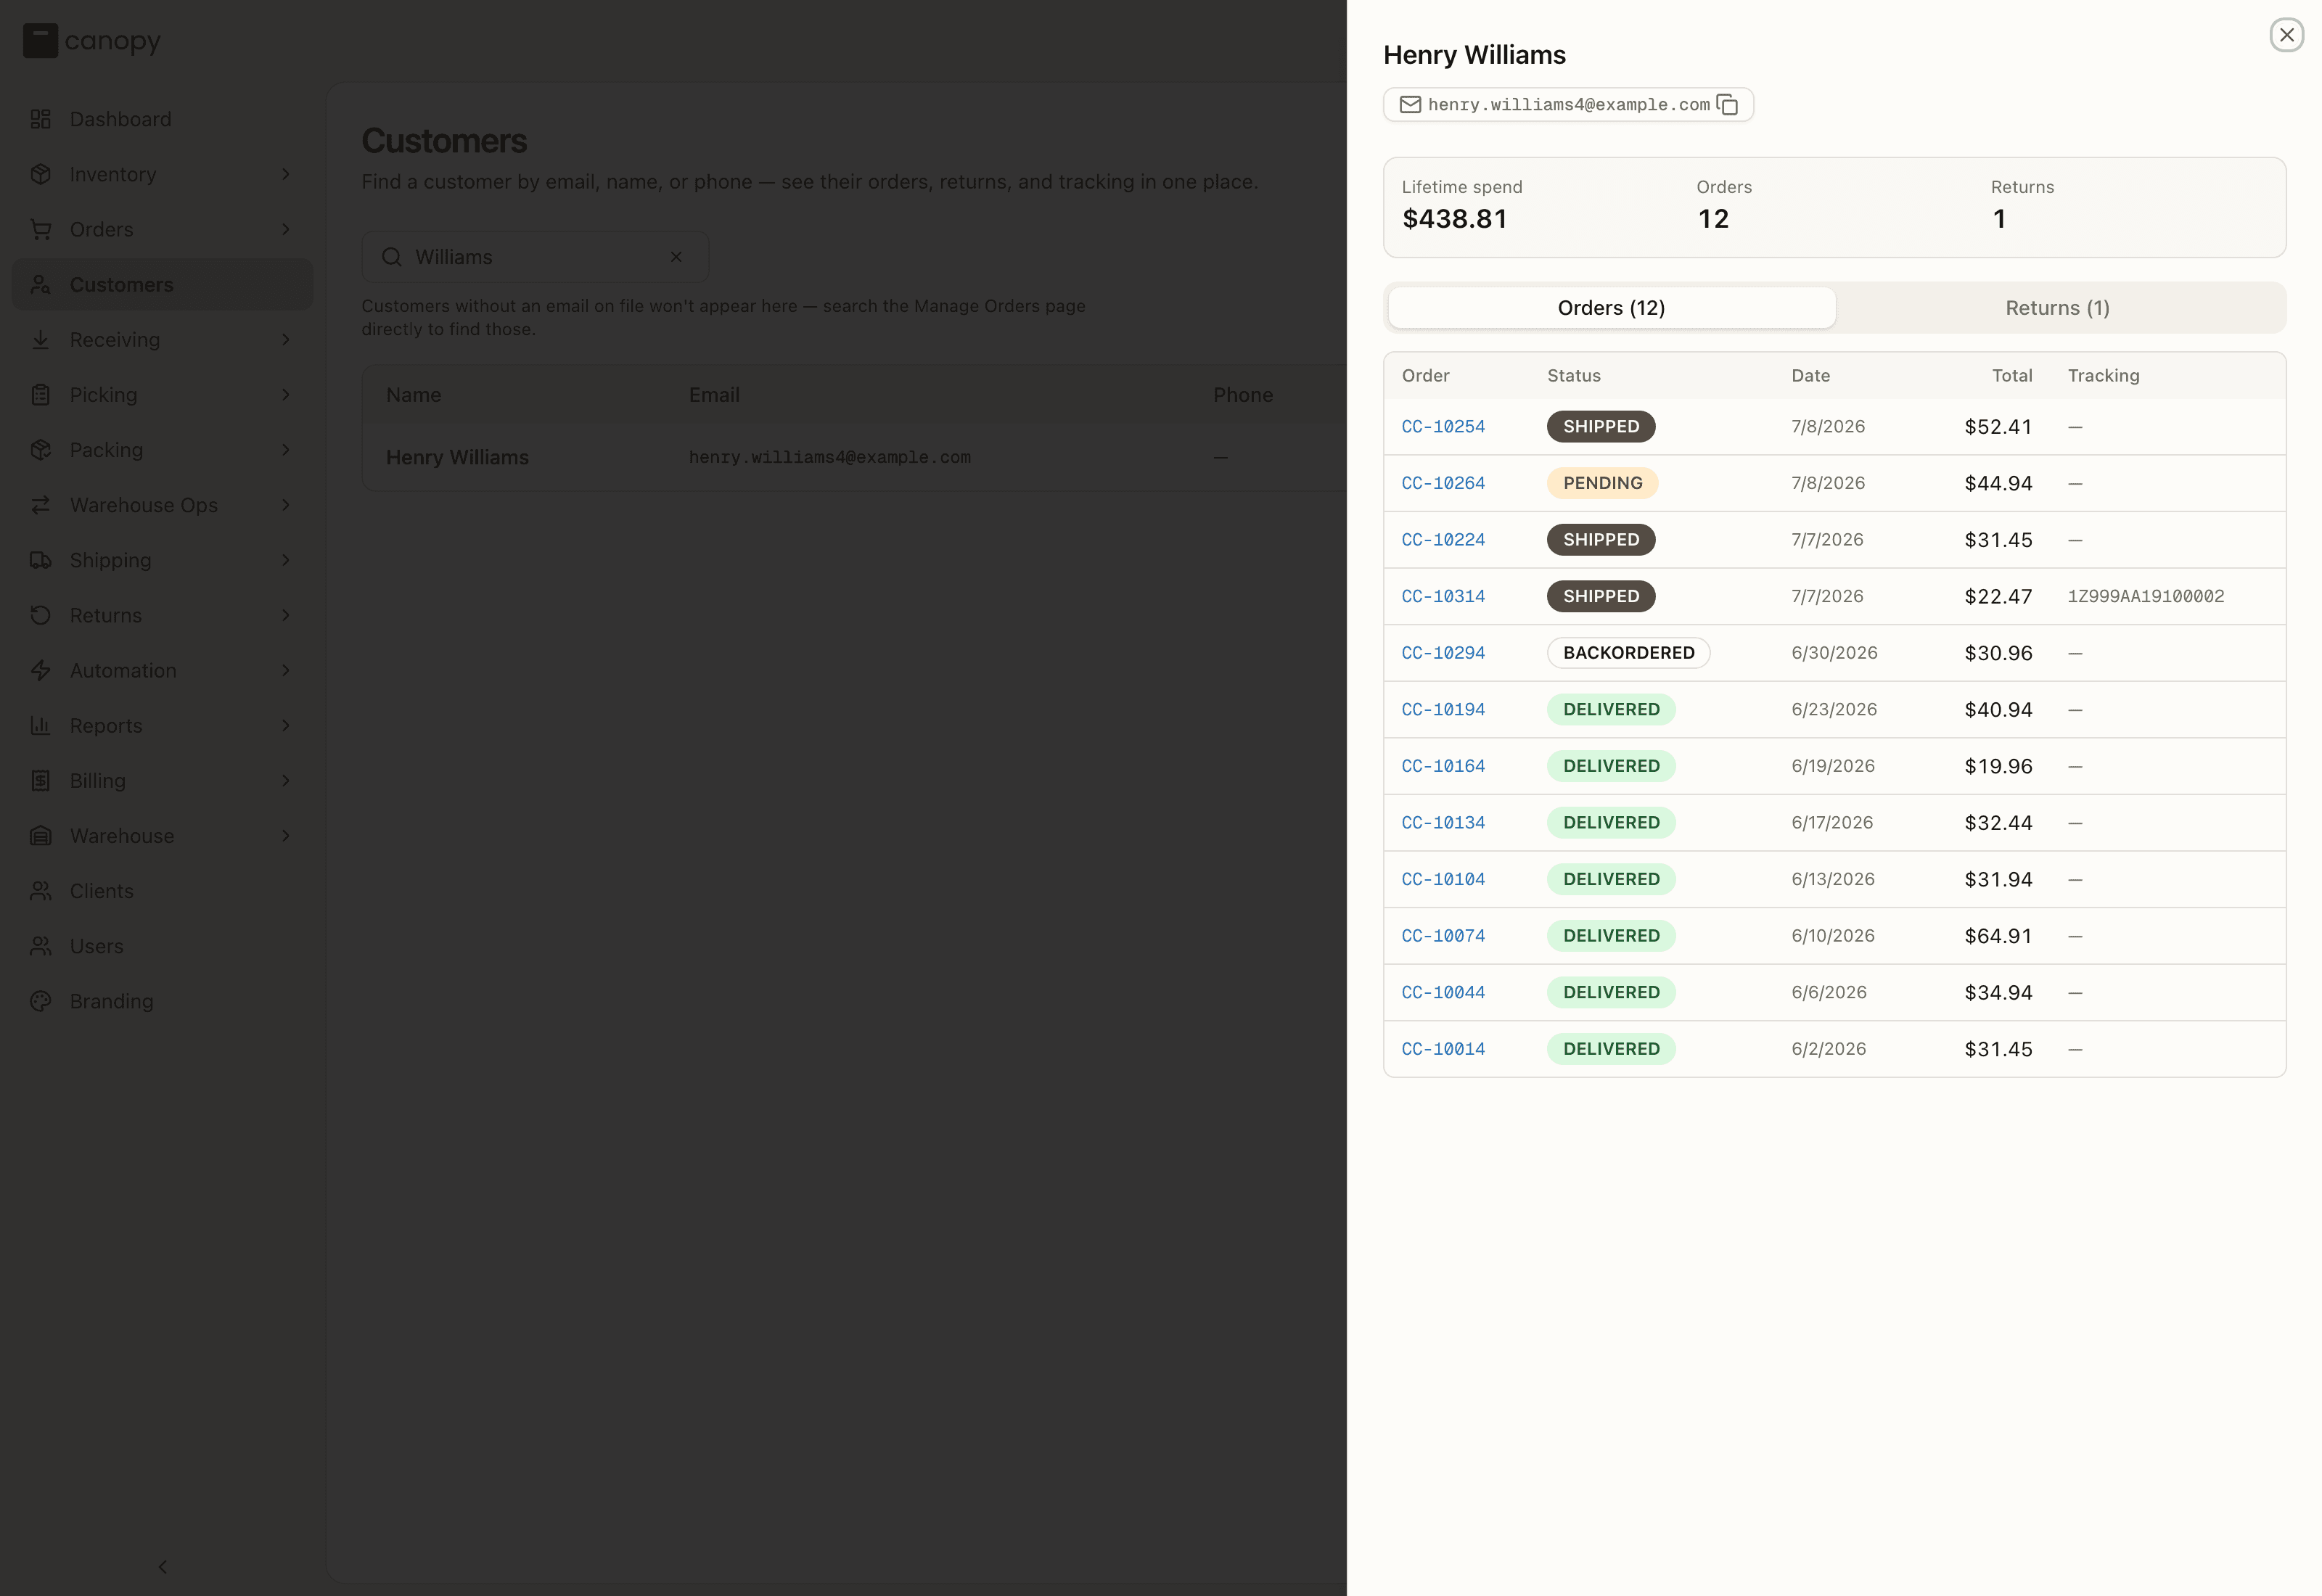Click the Email column header
The image size is (2322, 1596).
click(x=714, y=395)
